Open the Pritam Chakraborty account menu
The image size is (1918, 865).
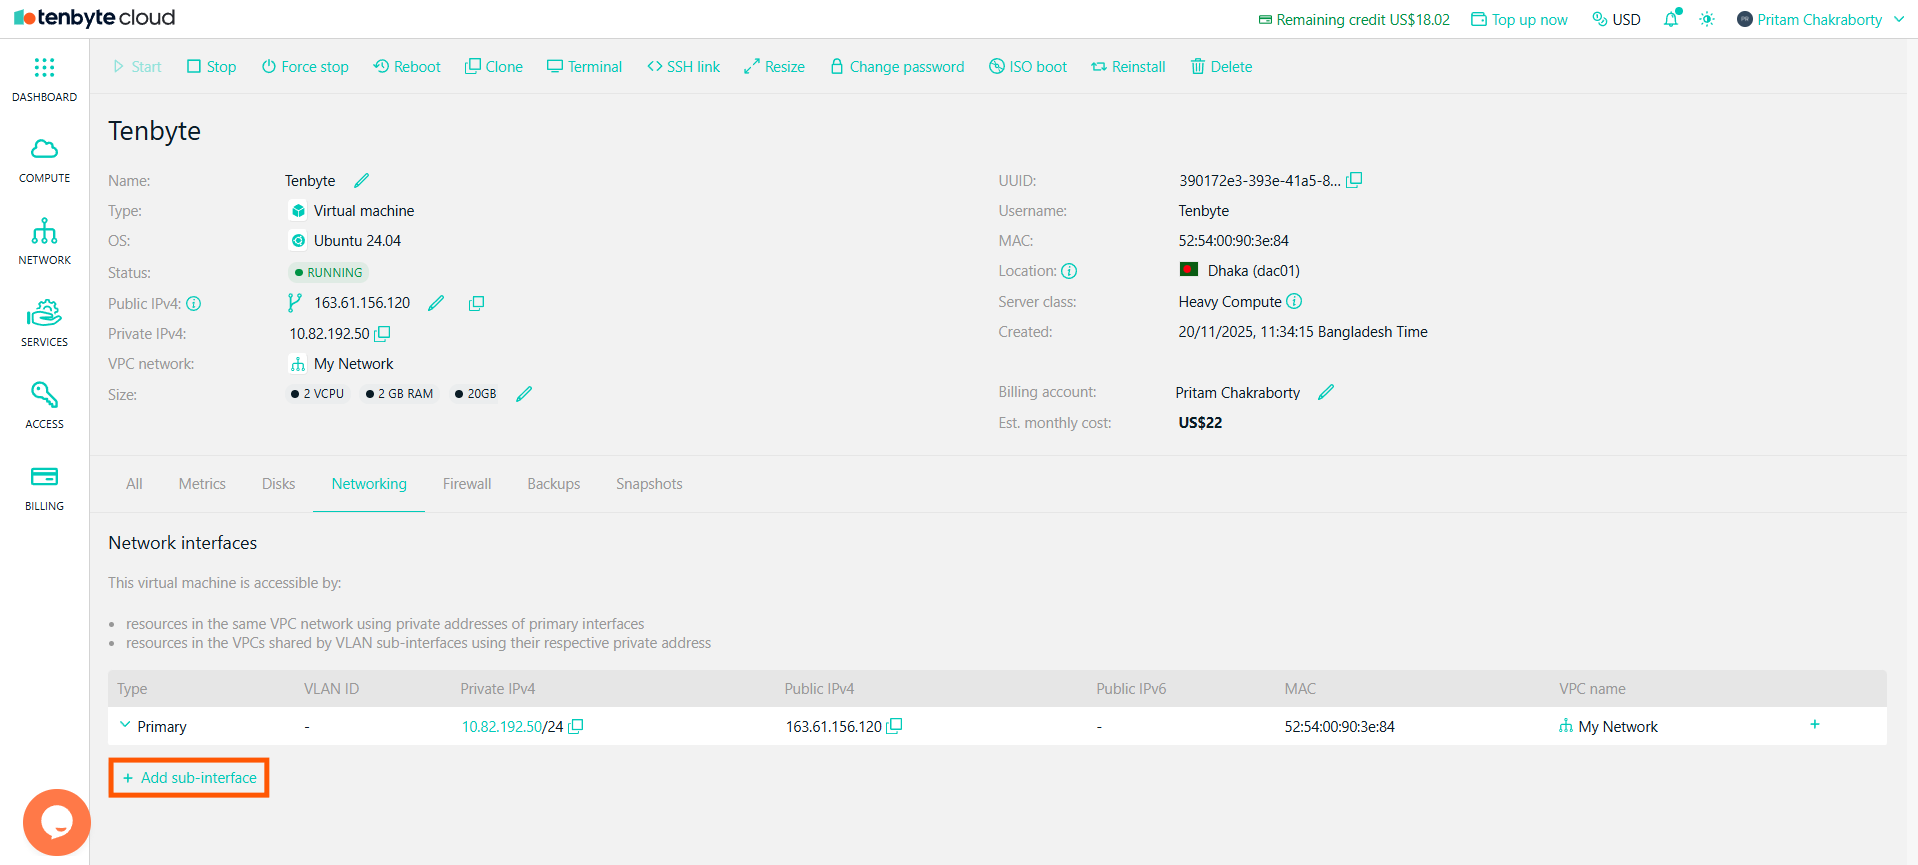[x=1820, y=19]
